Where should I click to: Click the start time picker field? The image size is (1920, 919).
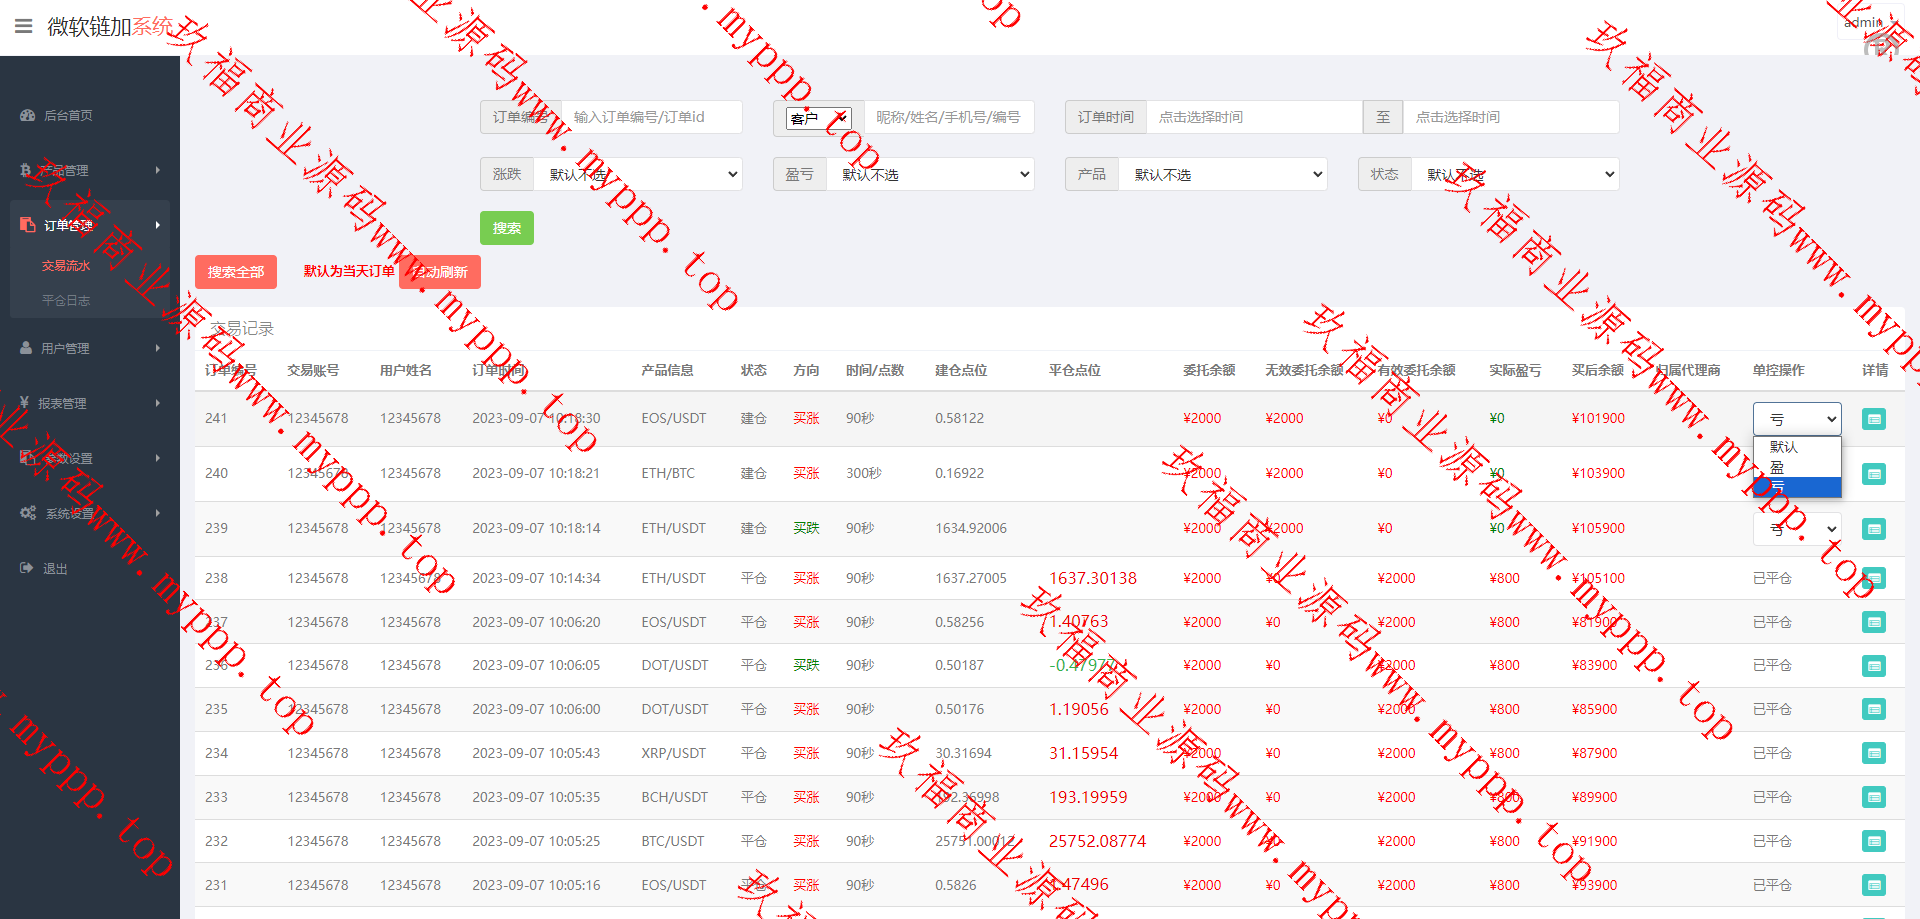[x=1253, y=117]
